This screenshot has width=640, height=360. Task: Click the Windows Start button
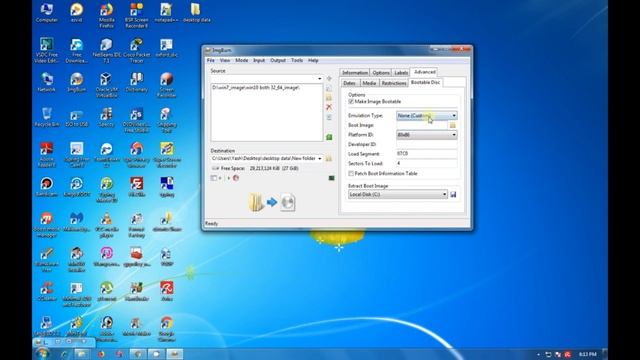click(42, 353)
